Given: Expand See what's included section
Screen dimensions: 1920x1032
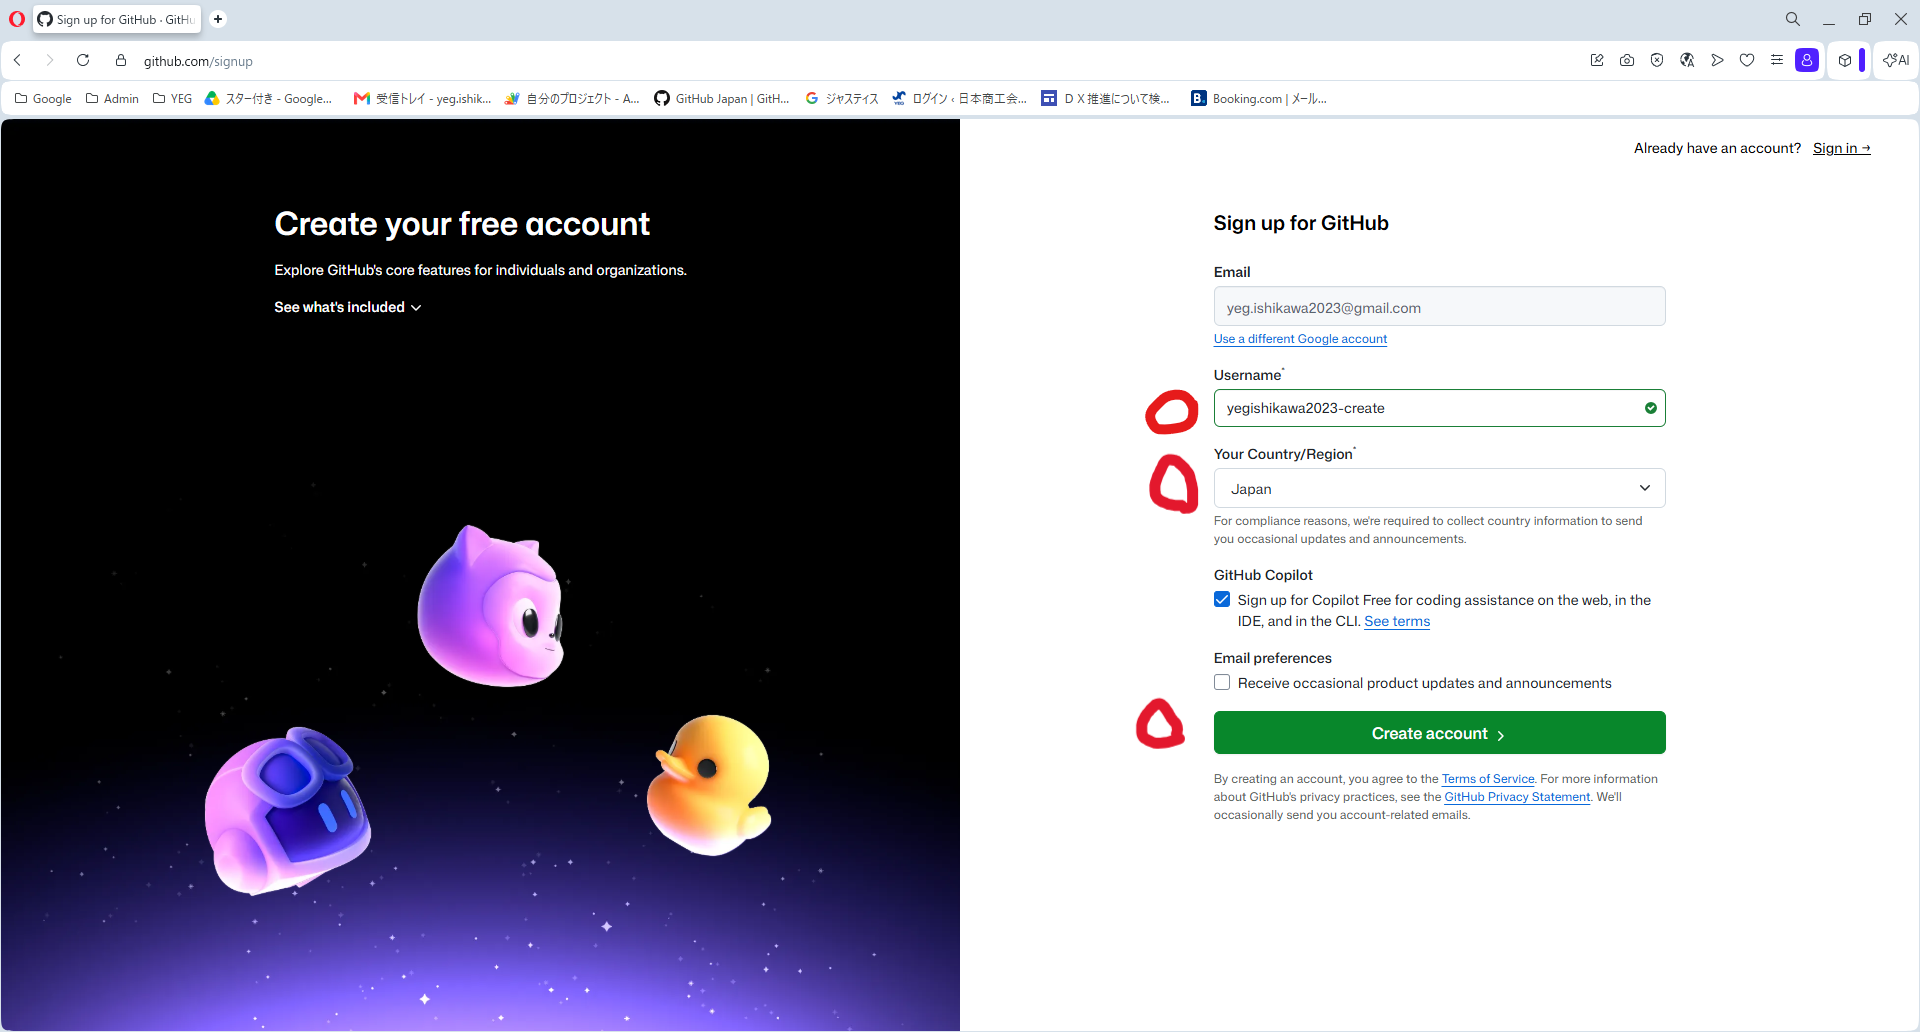Looking at the screenshot, I should pyautogui.click(x=348, y=307).
